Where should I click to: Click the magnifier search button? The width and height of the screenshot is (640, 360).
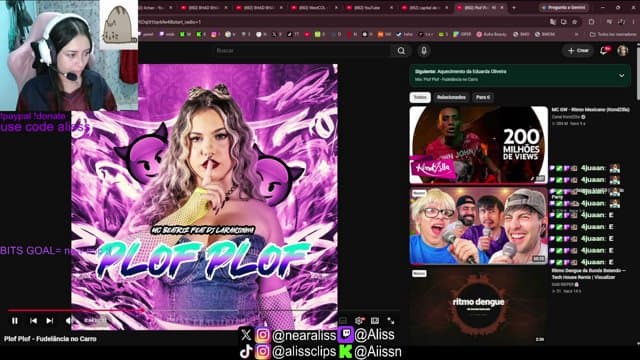click(401, 51)
